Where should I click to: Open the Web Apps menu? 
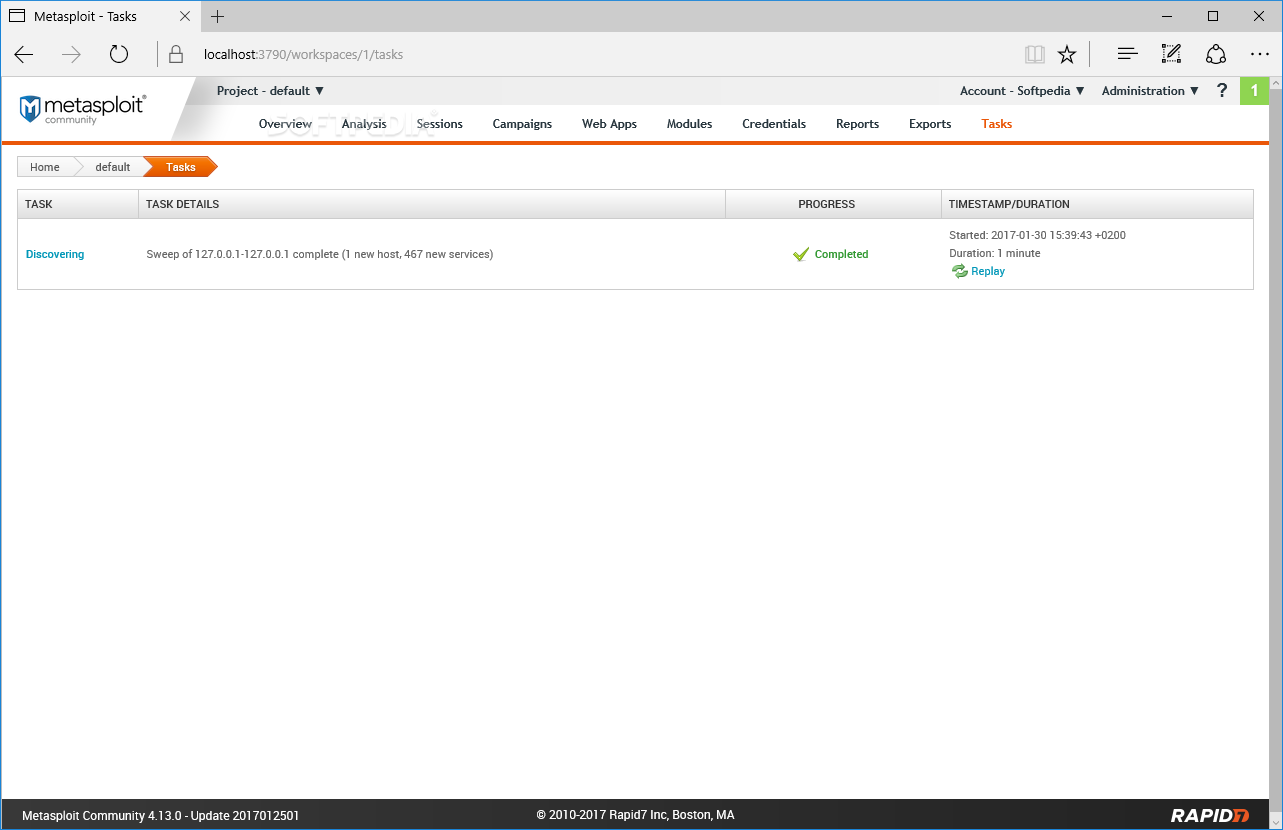click(x=609, y=124)
